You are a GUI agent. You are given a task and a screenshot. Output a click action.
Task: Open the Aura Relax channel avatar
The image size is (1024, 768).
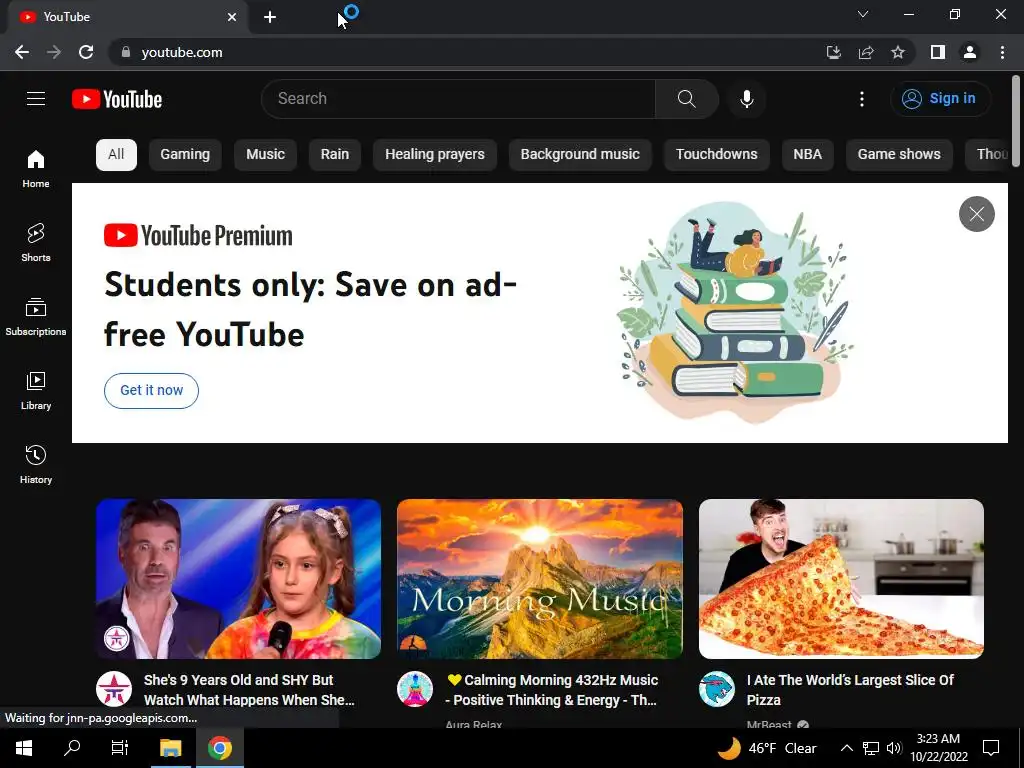(x=415, y=689)
